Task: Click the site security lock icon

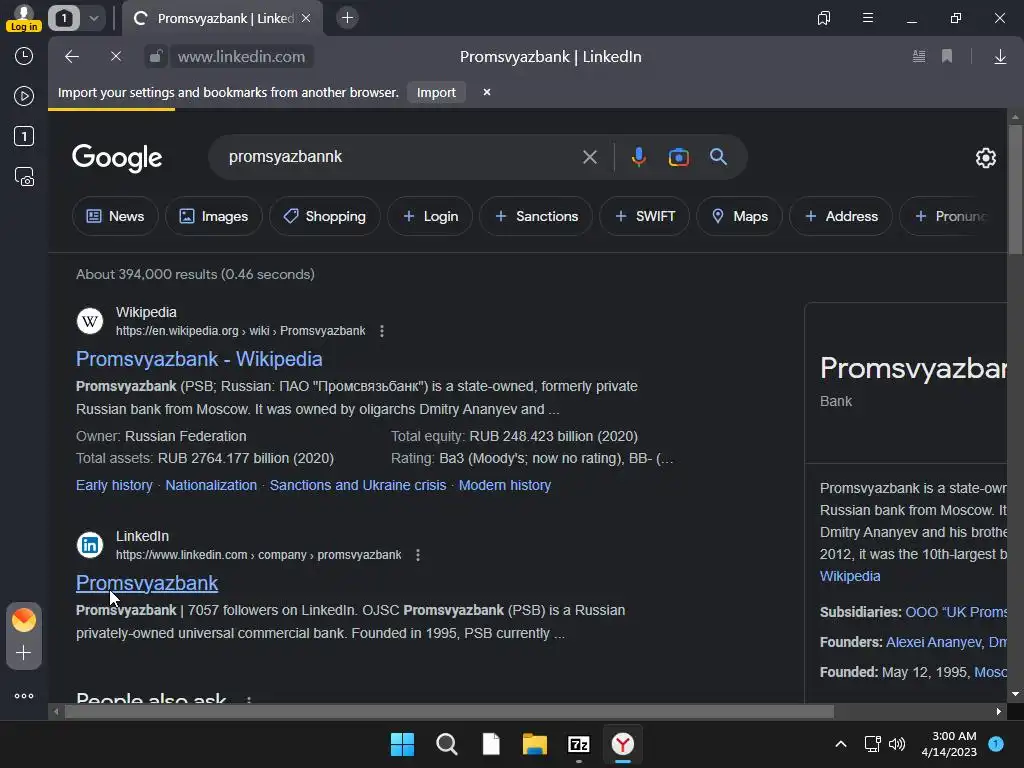Action: [155, 57]
